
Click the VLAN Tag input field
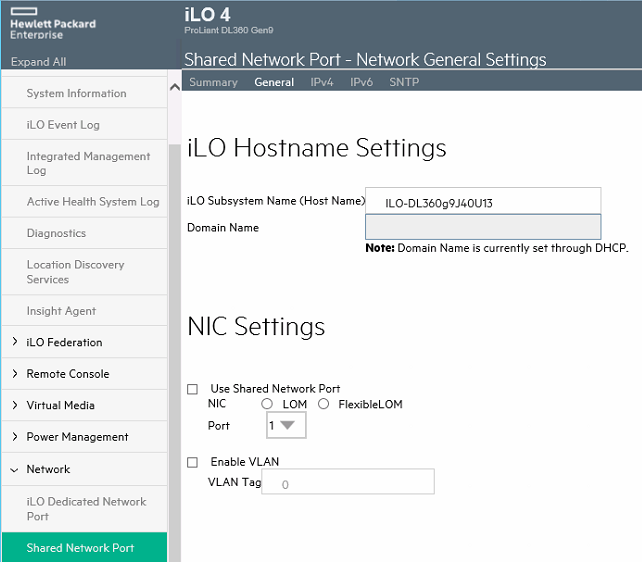(348, 482)
